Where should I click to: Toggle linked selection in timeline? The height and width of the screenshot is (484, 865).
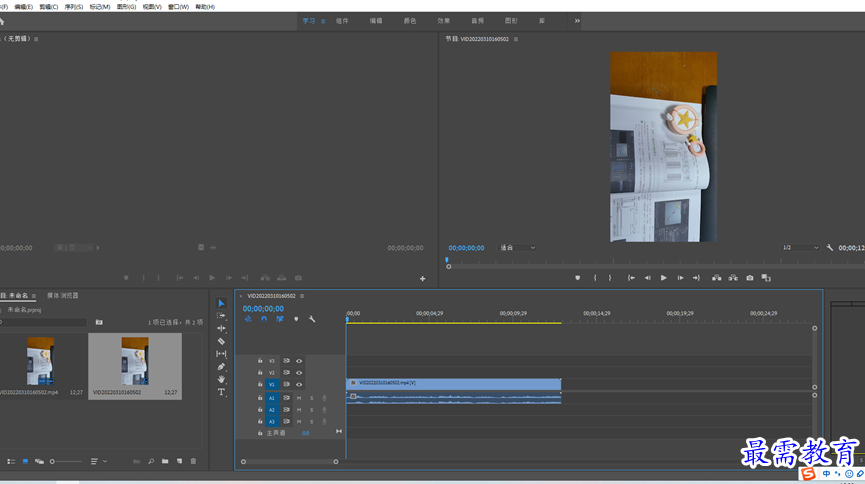[280, 319]
